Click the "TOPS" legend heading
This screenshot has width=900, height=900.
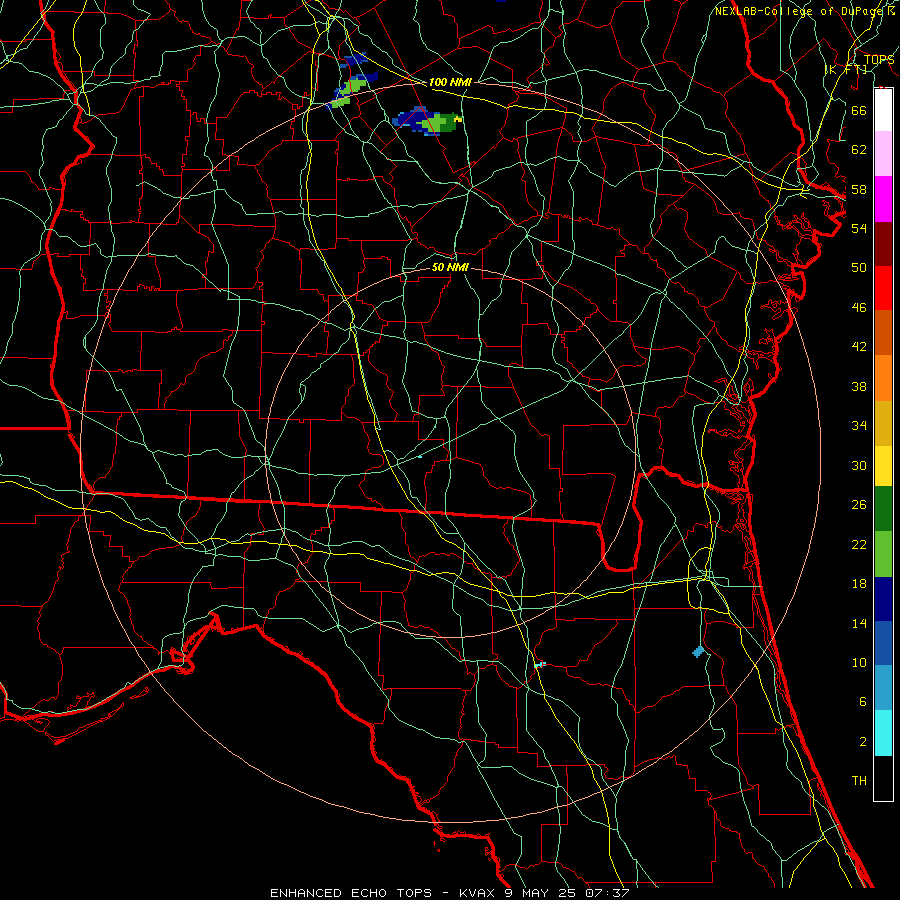tap(879, 60)
